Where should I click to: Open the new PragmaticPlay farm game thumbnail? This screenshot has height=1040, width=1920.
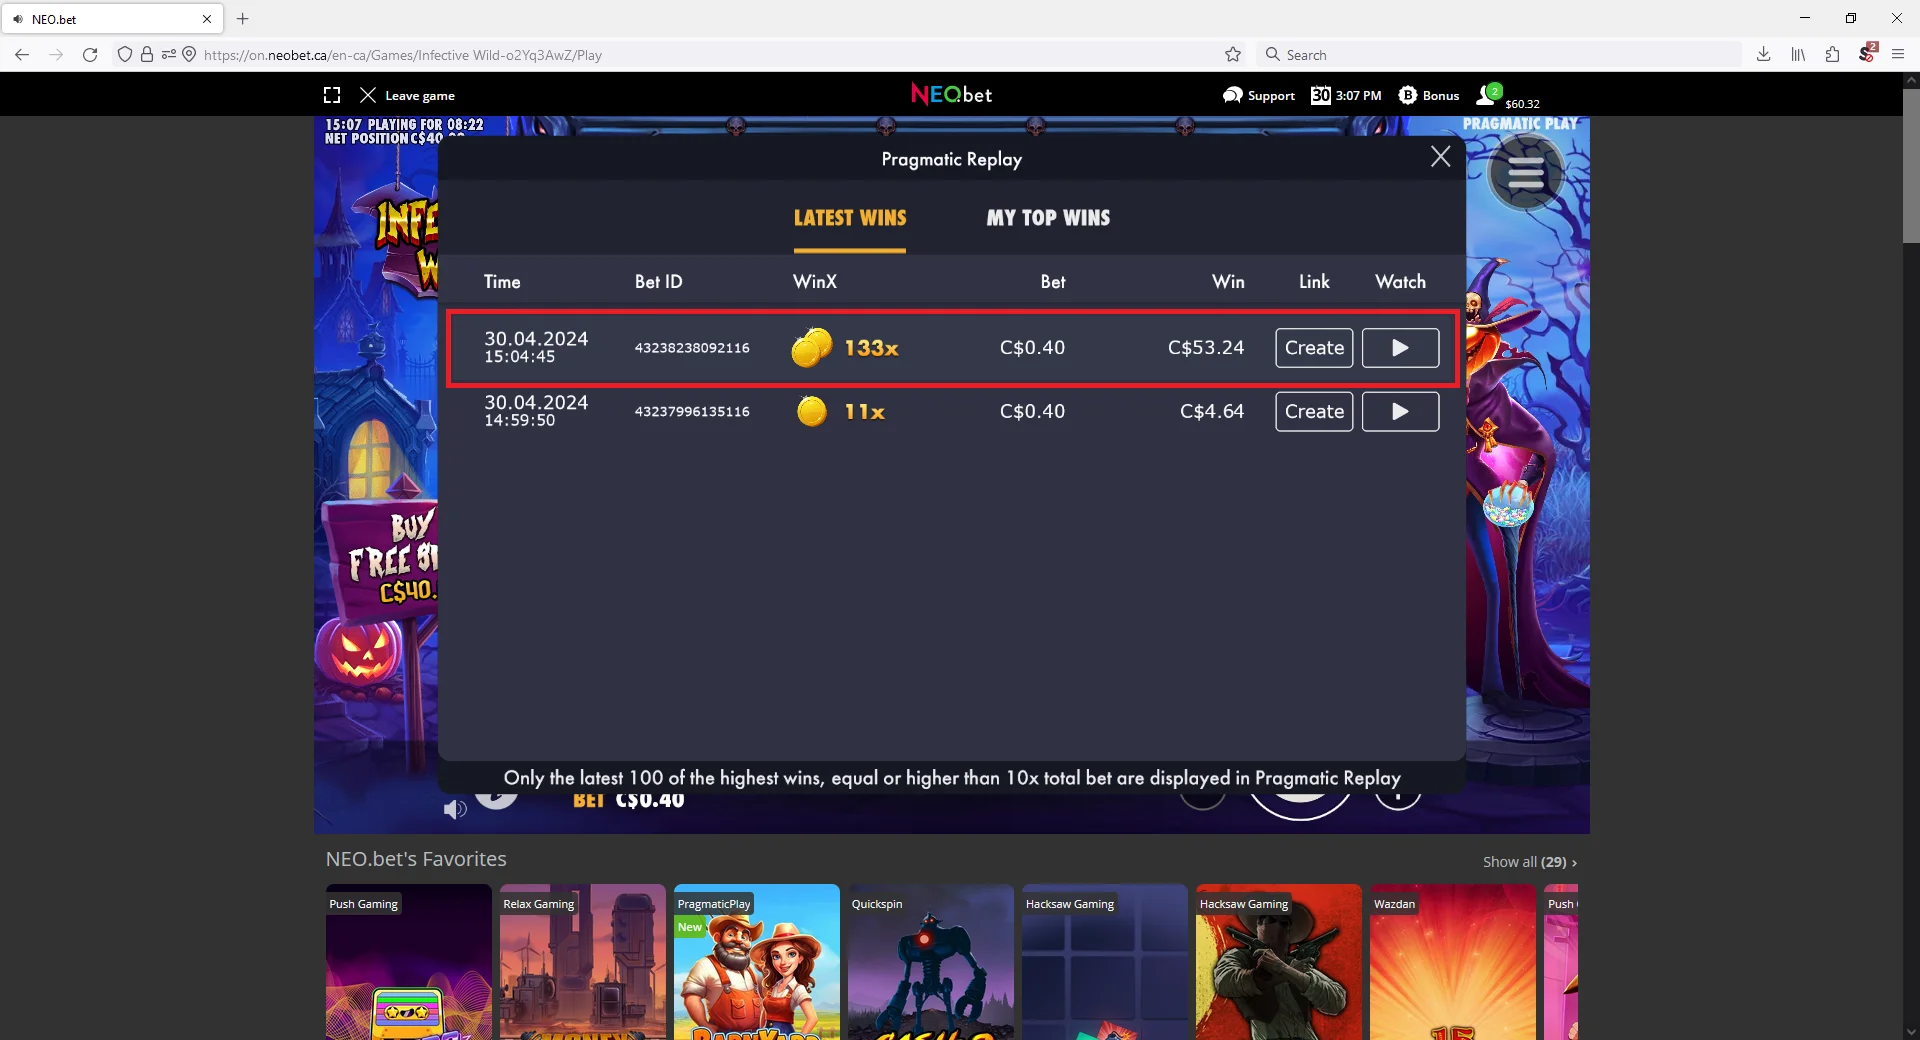coord(757,962)
